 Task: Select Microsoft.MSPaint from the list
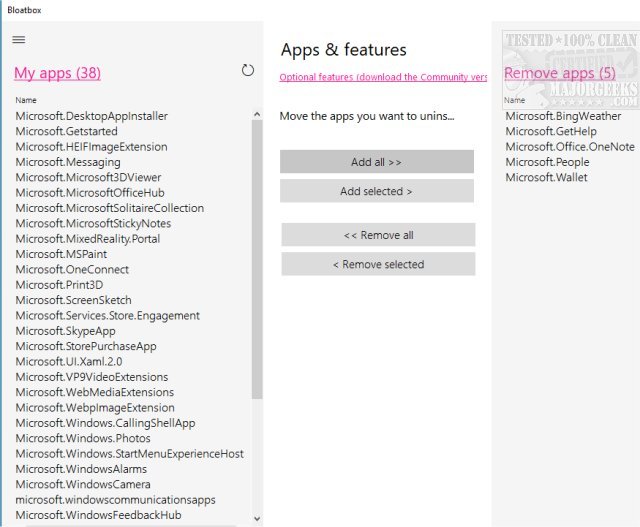[61, 254]
